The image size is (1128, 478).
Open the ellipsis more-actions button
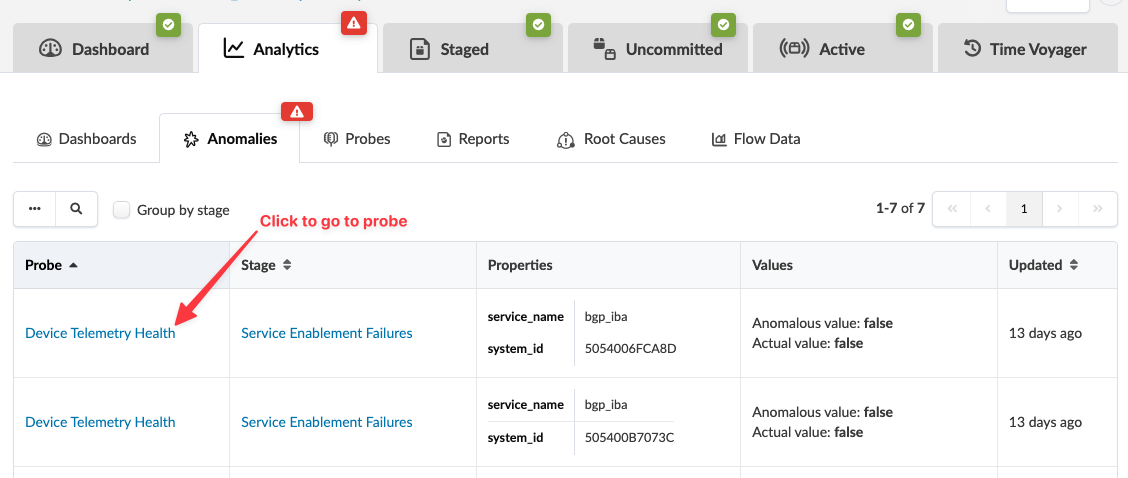click(35, 209)
